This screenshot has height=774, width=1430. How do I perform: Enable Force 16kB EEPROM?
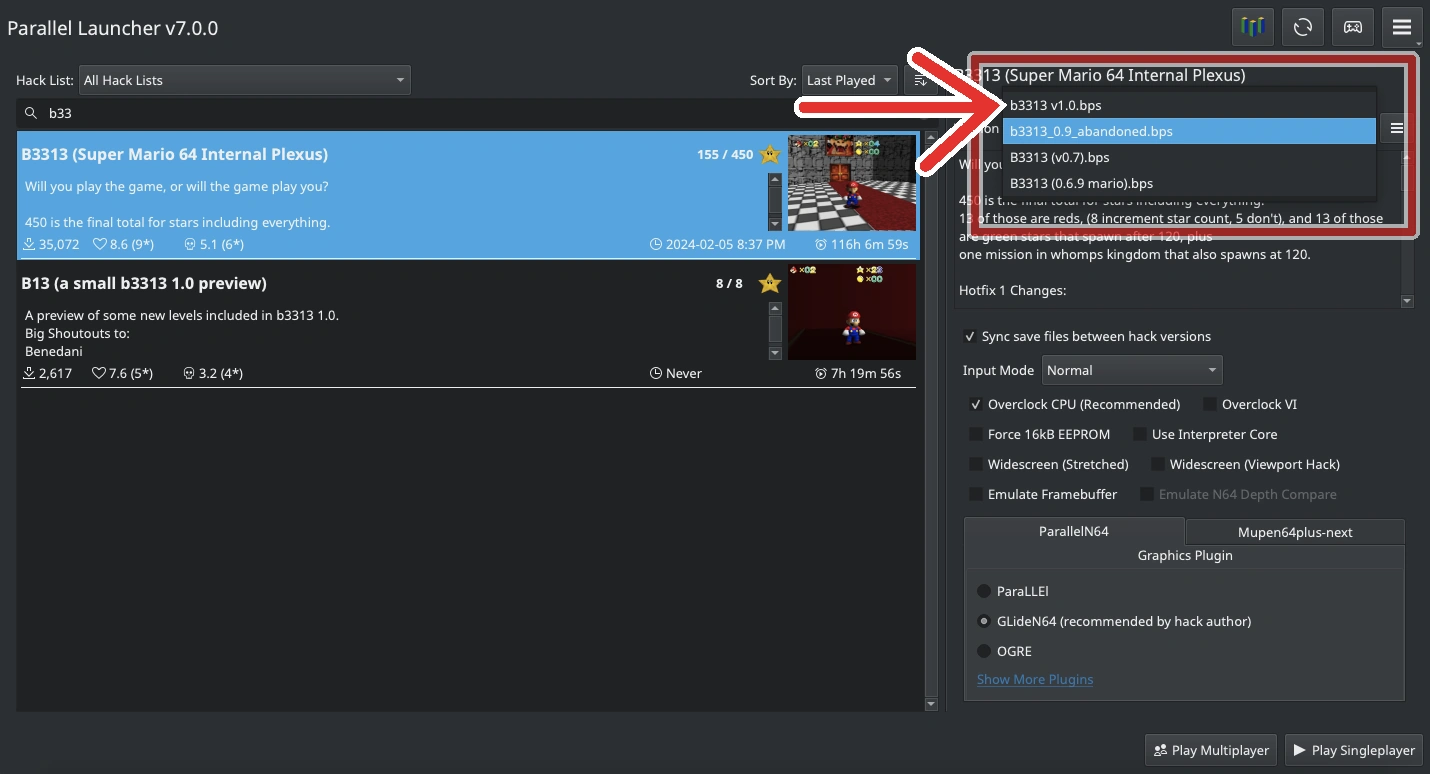(976, 434)
